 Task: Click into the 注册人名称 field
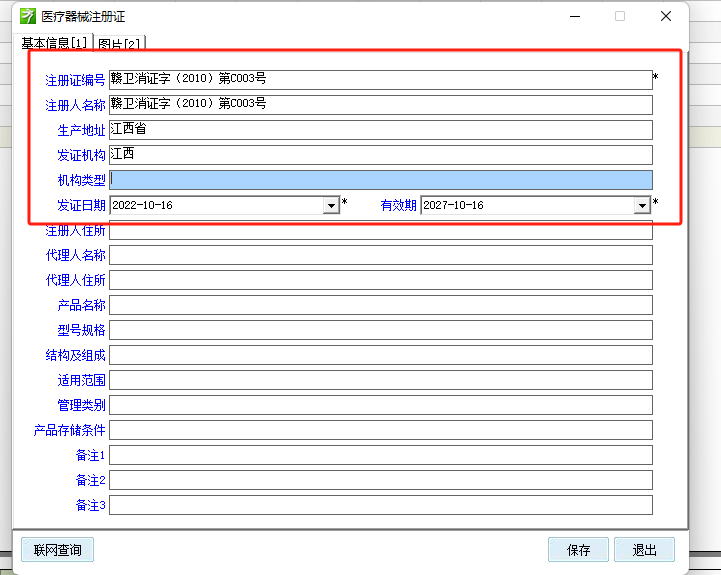[x=380, y=105]
